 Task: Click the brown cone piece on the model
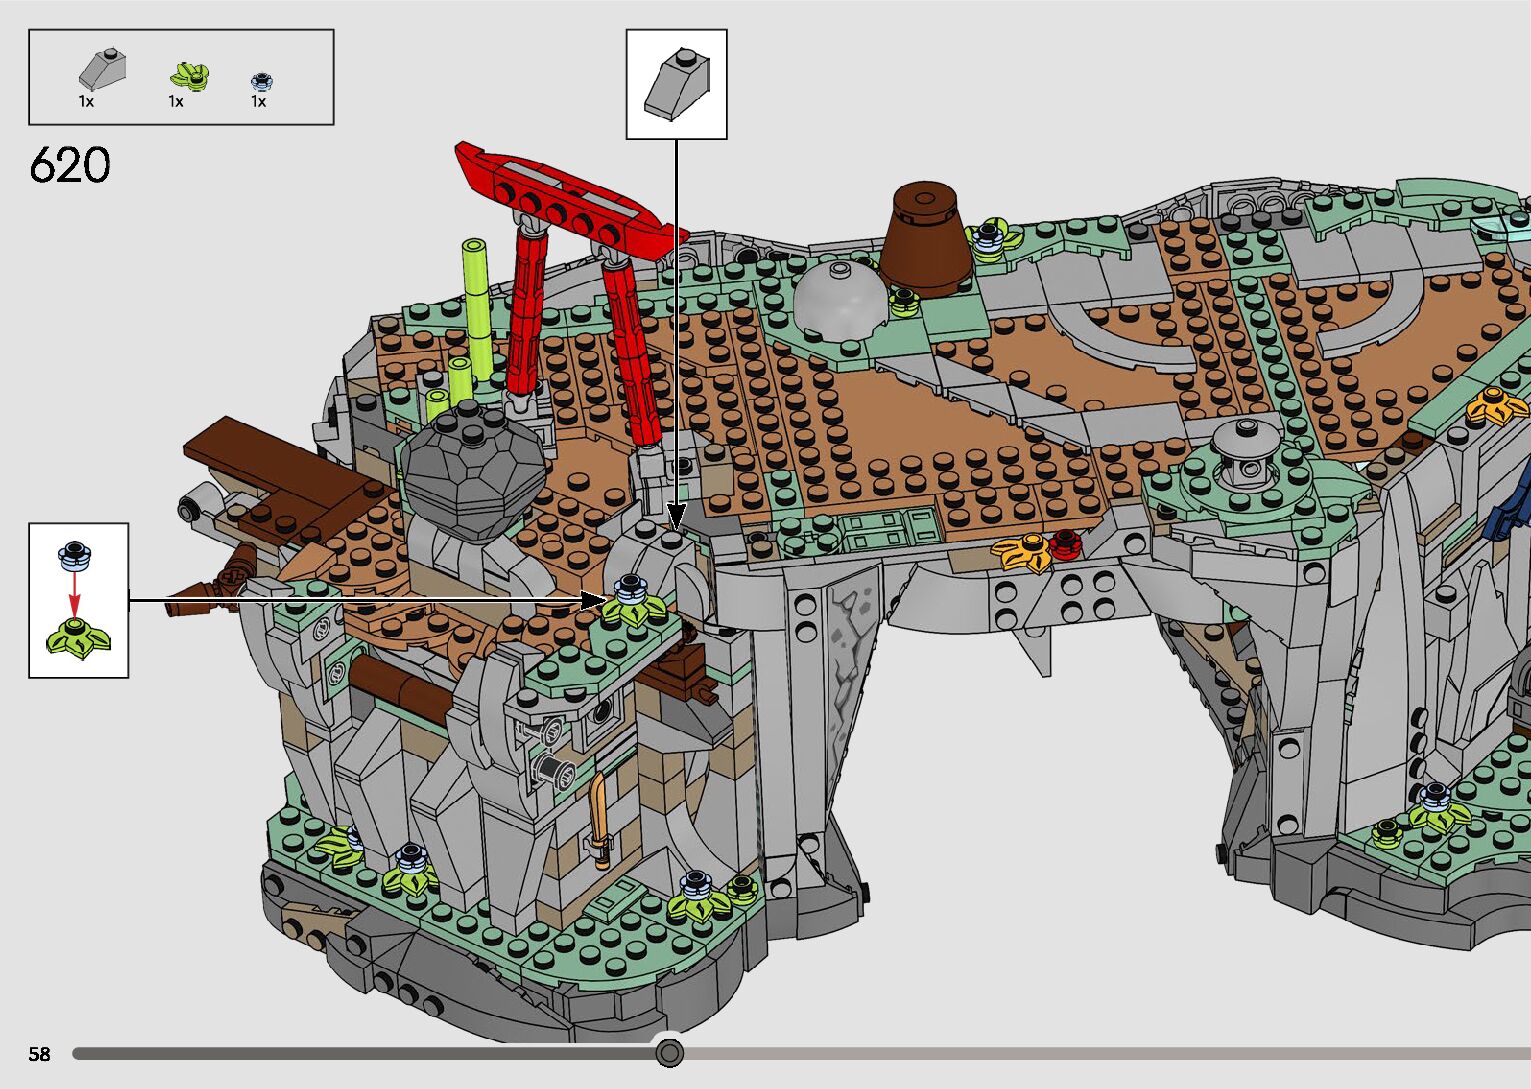pyautogui.click(x=925, y=240)
